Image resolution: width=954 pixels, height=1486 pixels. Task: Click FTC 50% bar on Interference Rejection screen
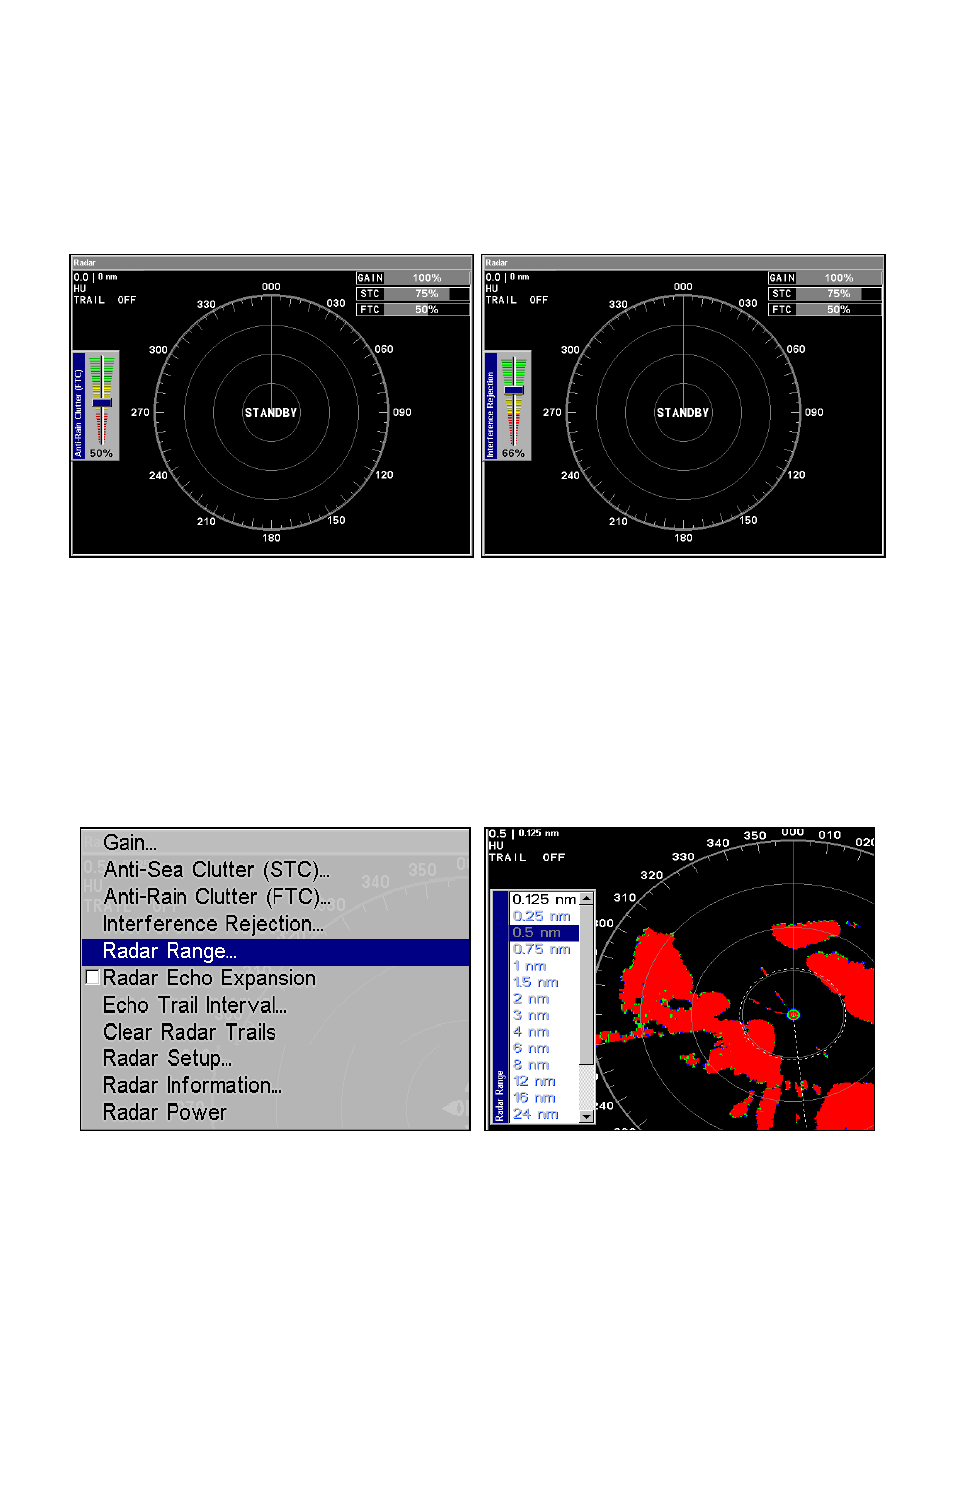(x=825, y=310)
